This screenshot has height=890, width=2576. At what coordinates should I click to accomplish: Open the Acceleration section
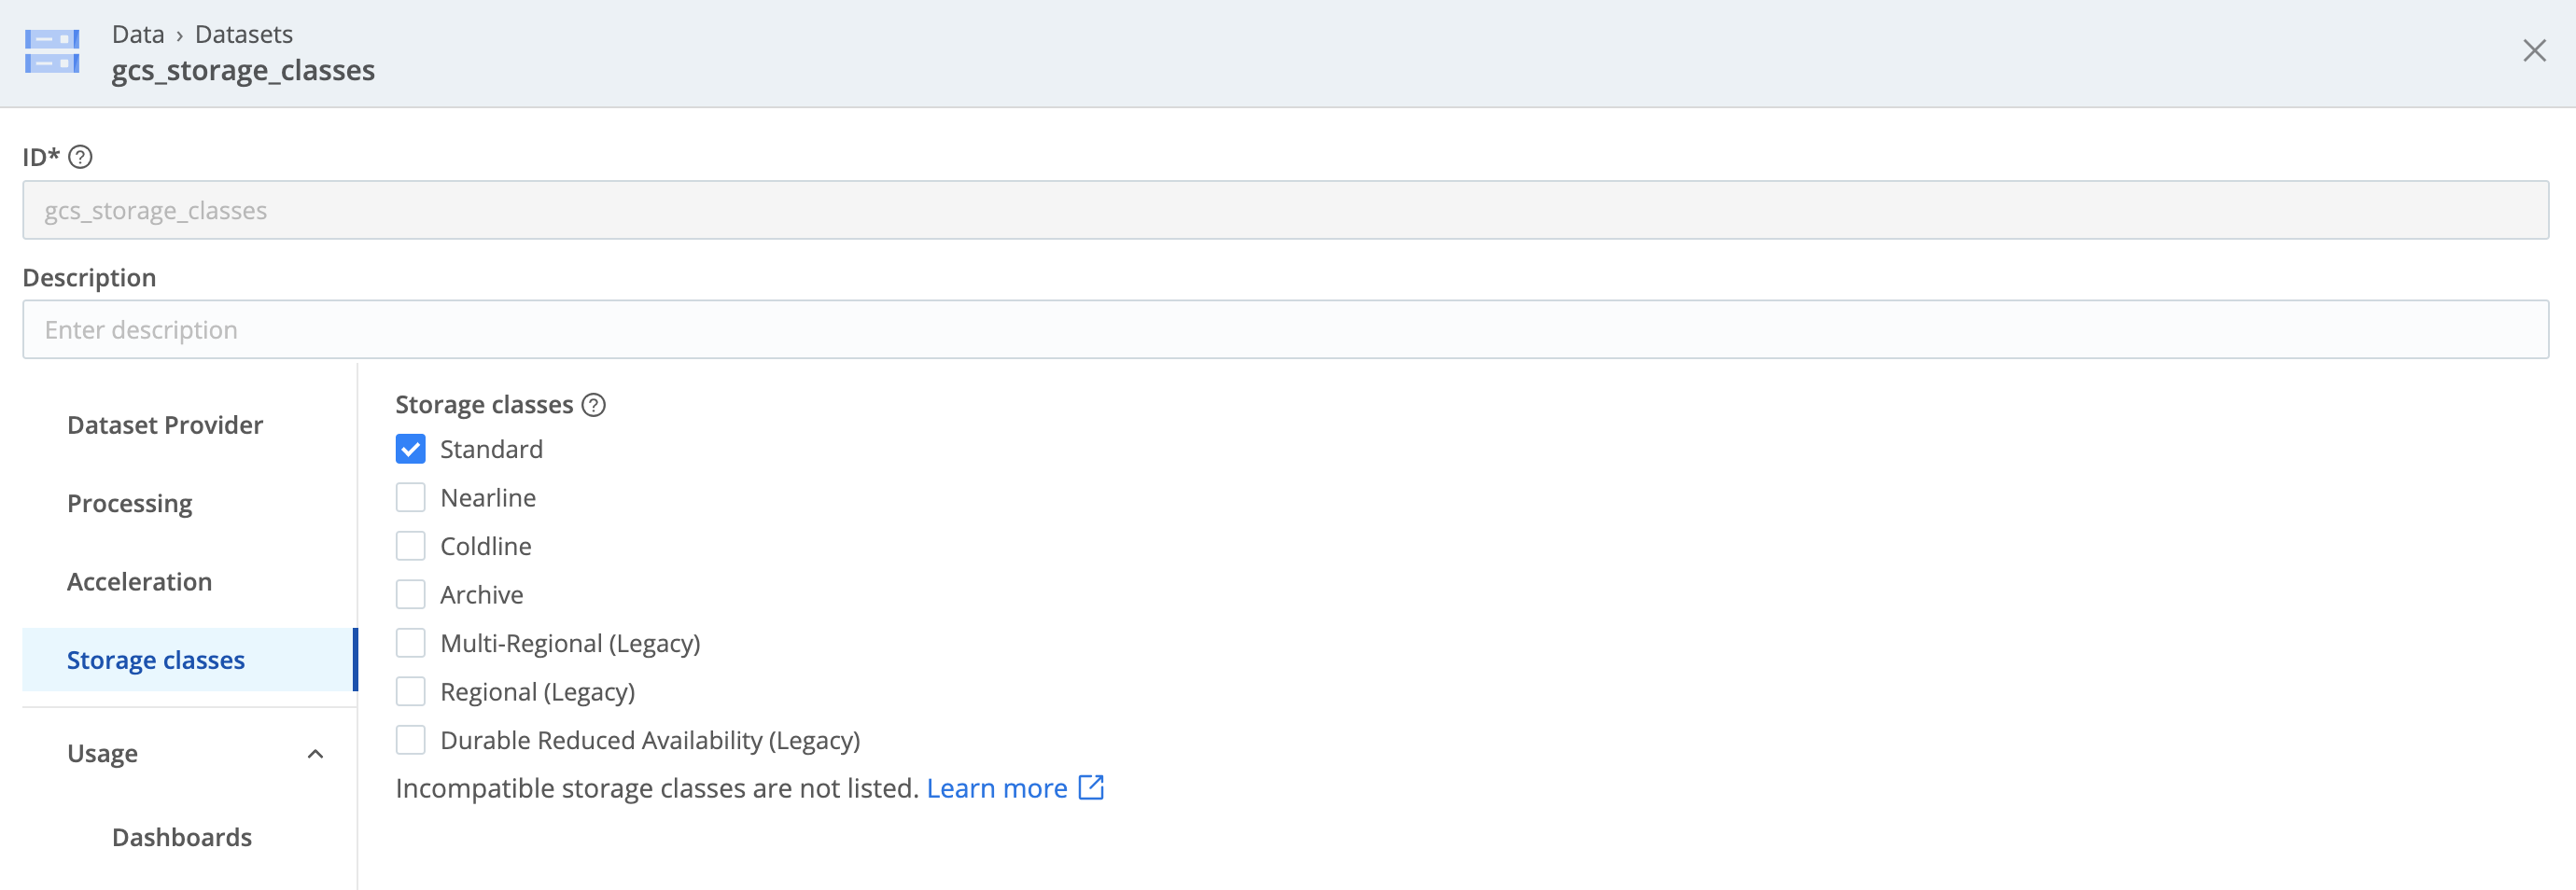point(139,581)
